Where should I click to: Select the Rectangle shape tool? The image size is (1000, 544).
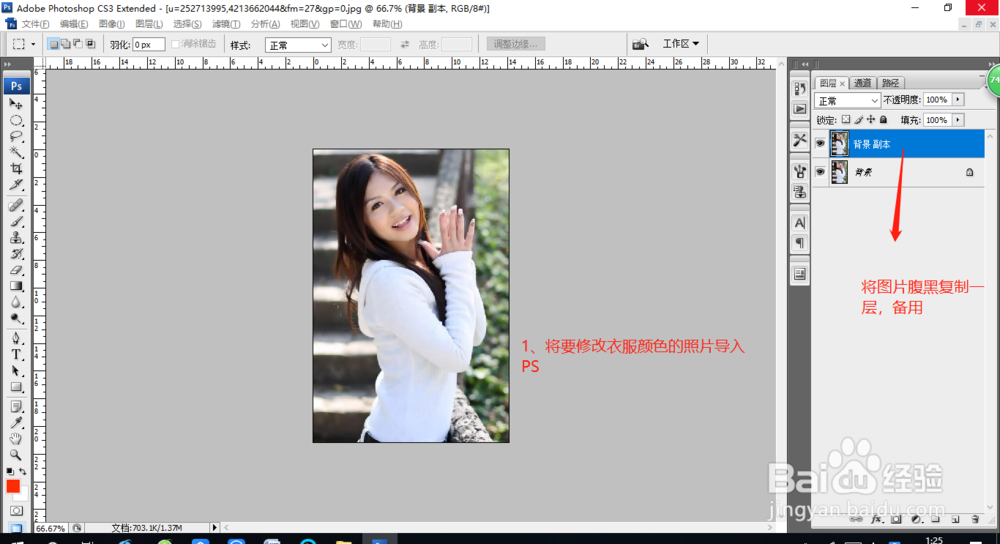click(16, 386)
